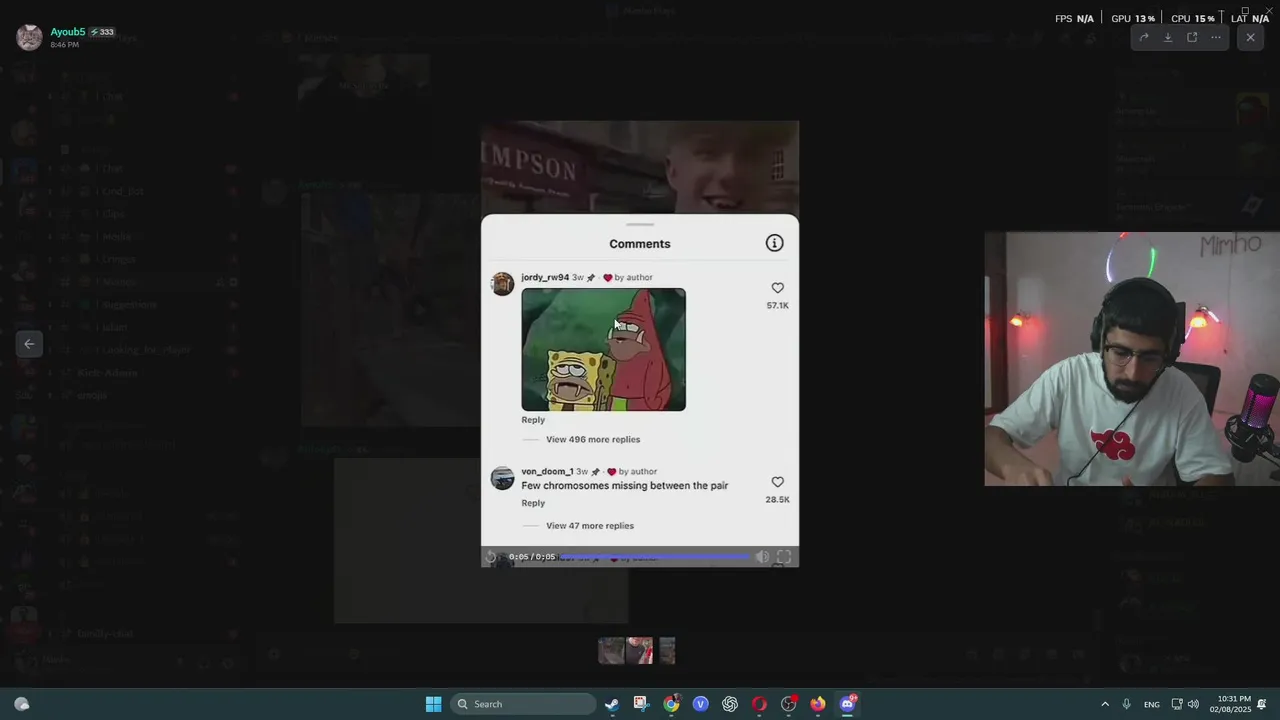Open the Windows Start menu

click(x=433, y=704)
